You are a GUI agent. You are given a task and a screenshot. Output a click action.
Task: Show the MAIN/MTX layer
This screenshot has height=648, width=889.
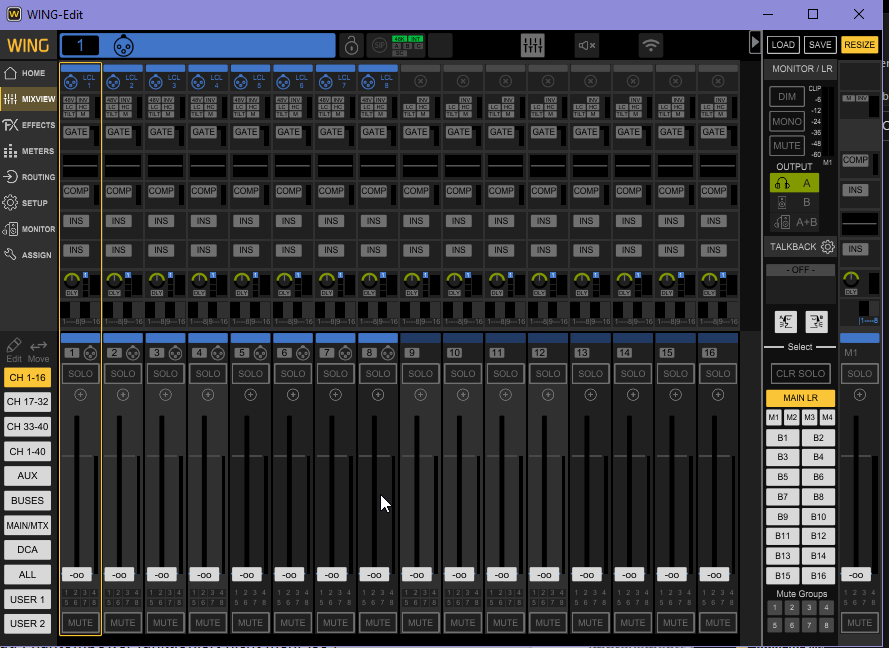click(x=27, y=526)
